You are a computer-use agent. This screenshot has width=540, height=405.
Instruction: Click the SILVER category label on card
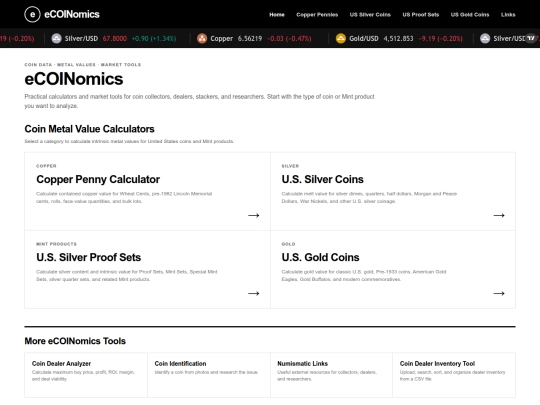coord(290,166)
